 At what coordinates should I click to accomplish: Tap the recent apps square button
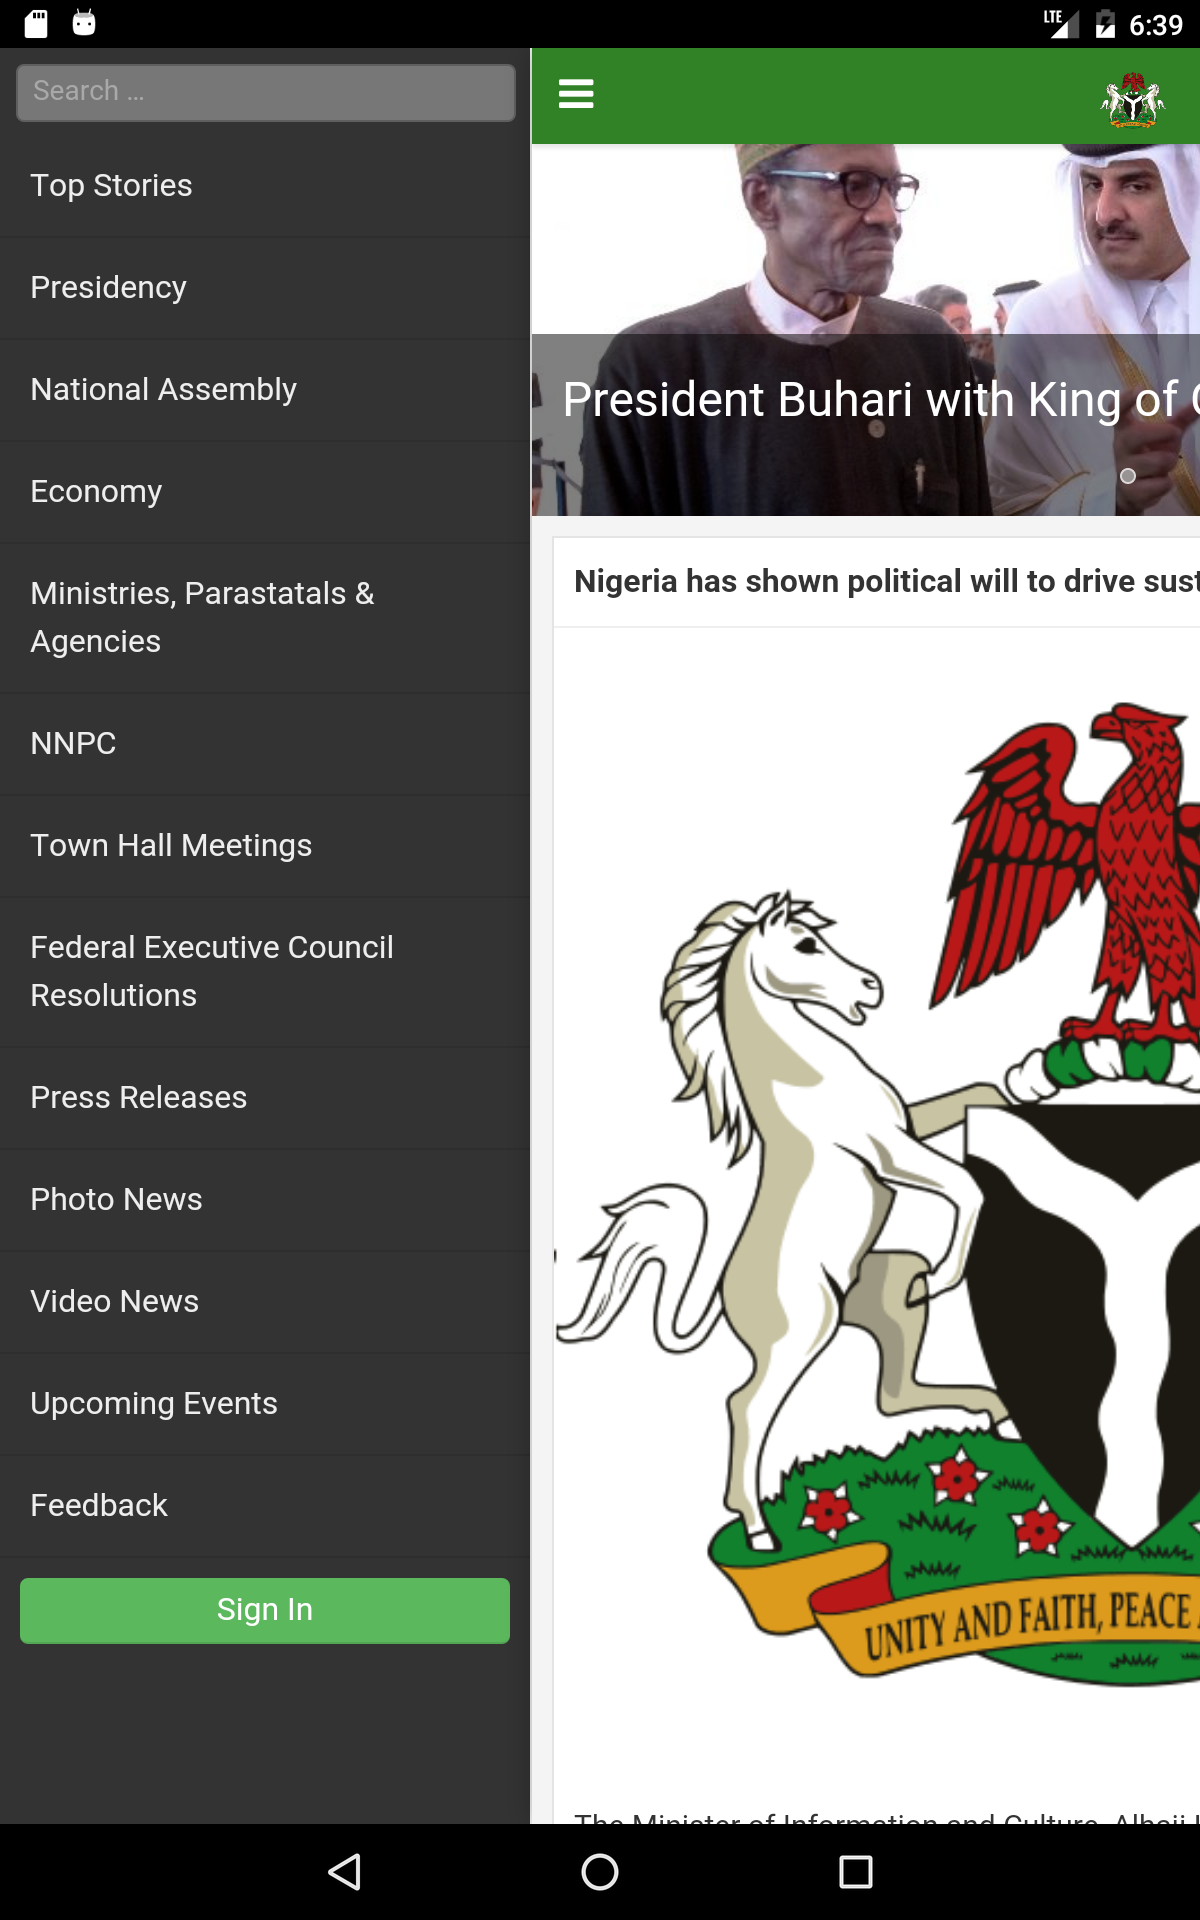tap(856, 1872)
